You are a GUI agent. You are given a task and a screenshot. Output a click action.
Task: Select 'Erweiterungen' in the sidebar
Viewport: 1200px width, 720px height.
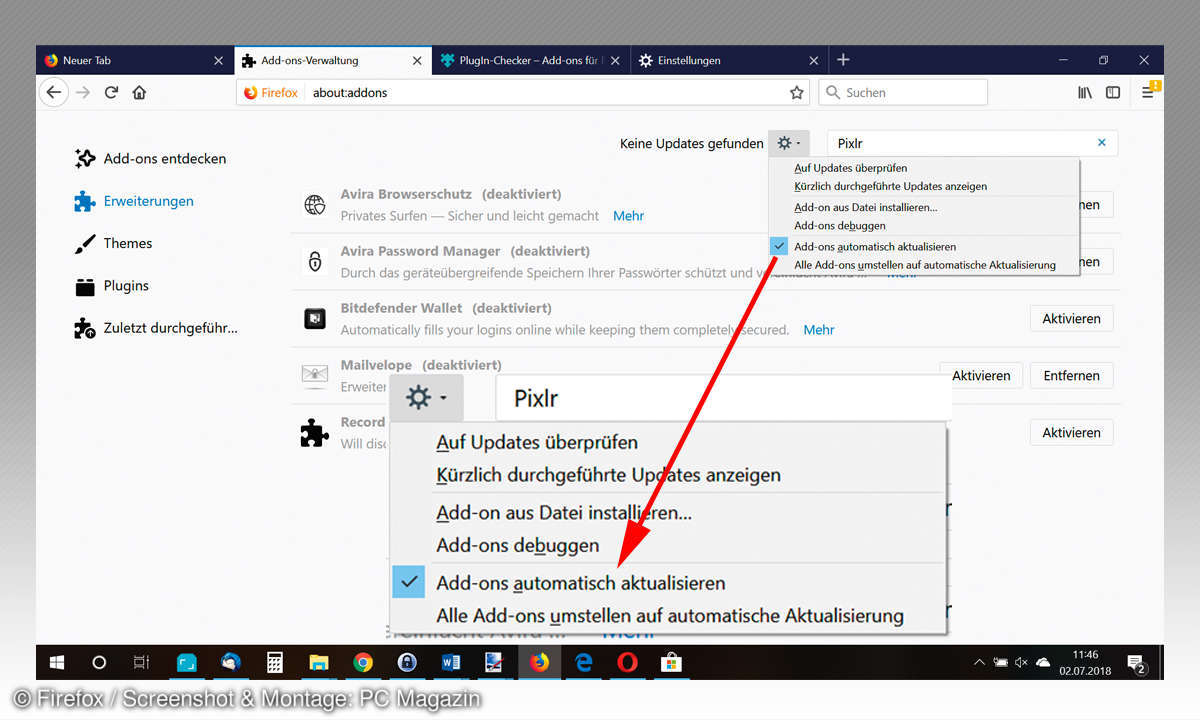(x=134, y=201)
